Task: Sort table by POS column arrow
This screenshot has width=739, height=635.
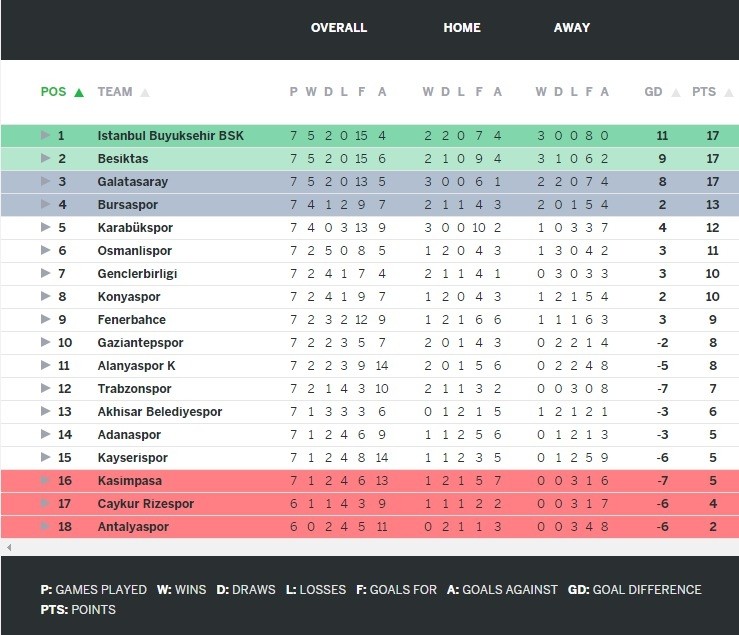Action: point(79,92)
